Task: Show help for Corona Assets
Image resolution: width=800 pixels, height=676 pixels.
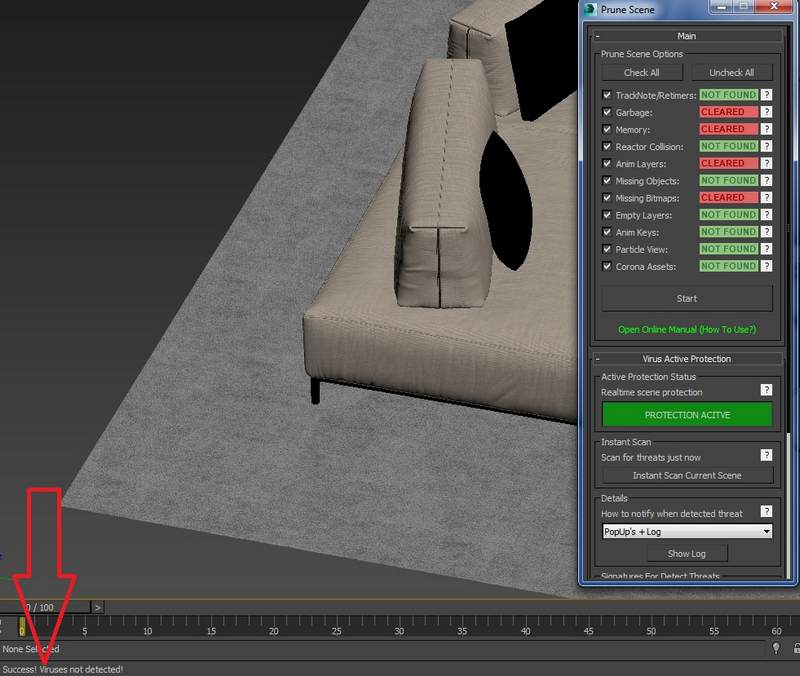Action: coord(767,266)
